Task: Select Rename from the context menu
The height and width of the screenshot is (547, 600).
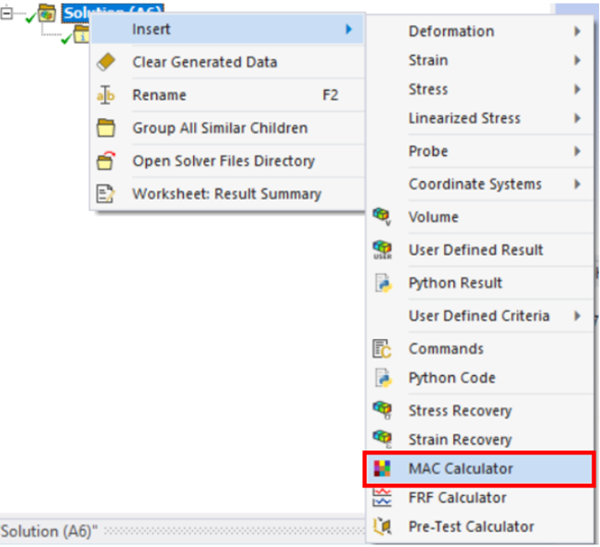Action: click(227, 95)
